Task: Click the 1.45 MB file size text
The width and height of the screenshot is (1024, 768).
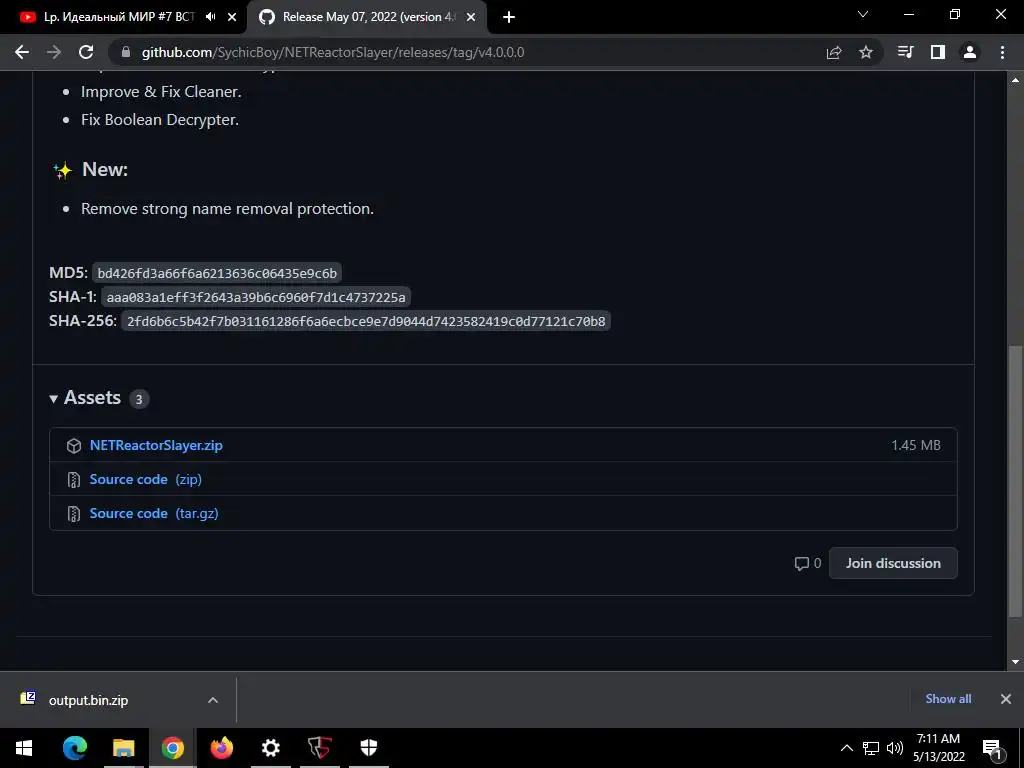Action: tap(916, 445)
